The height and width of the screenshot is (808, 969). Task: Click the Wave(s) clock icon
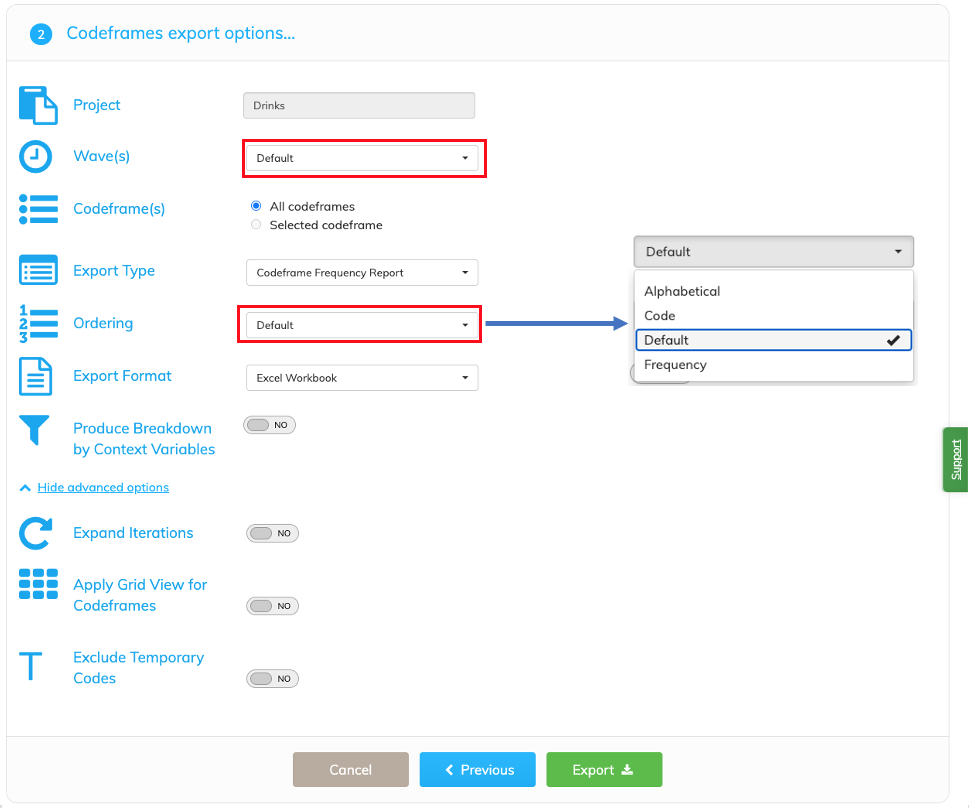click(36, 156)
